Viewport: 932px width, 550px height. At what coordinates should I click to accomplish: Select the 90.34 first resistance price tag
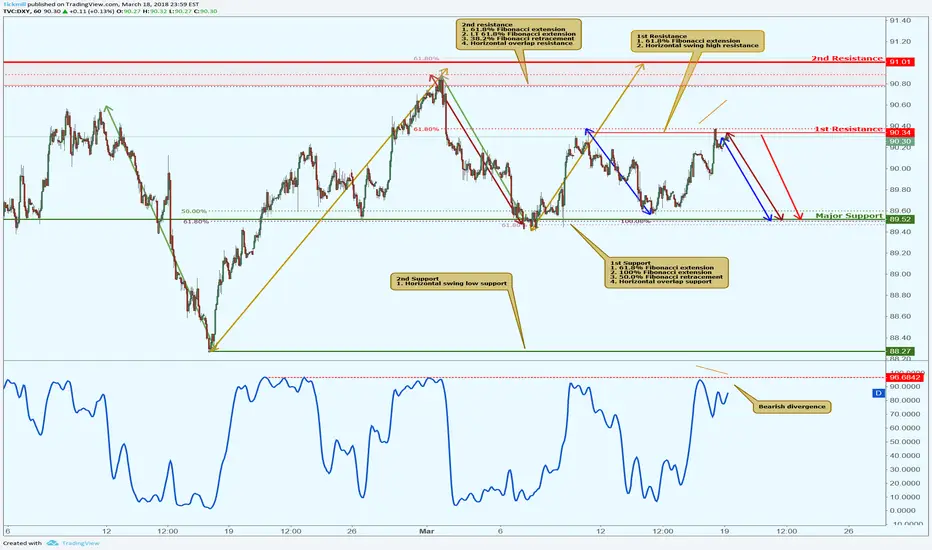point(899,132)
